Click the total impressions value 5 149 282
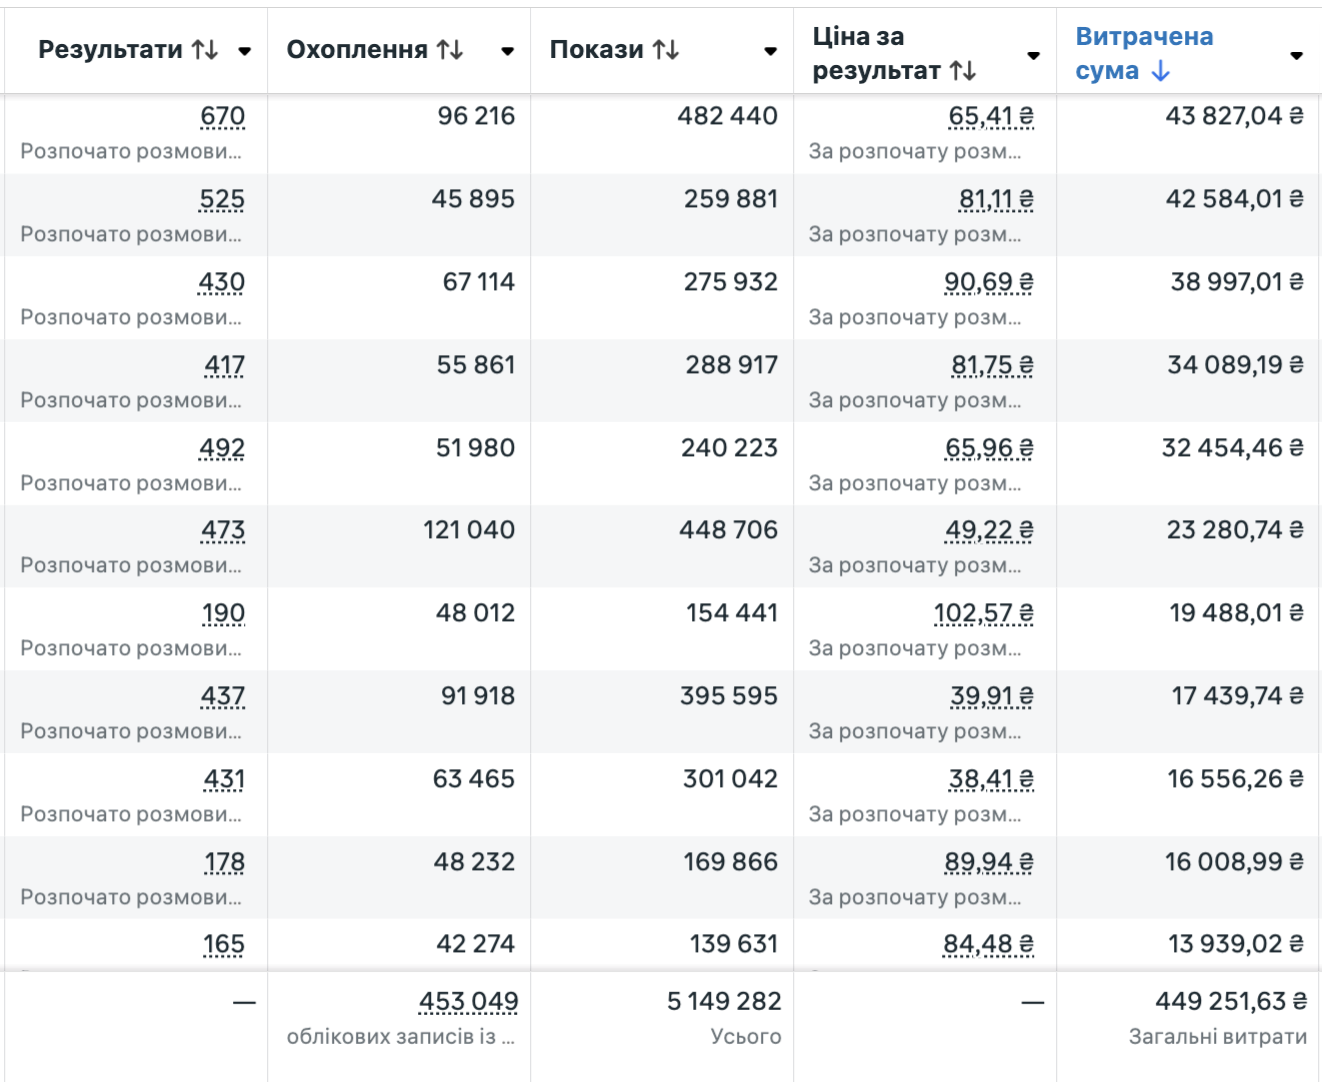1322x1082 pixels. click(x=725, y=1002)
